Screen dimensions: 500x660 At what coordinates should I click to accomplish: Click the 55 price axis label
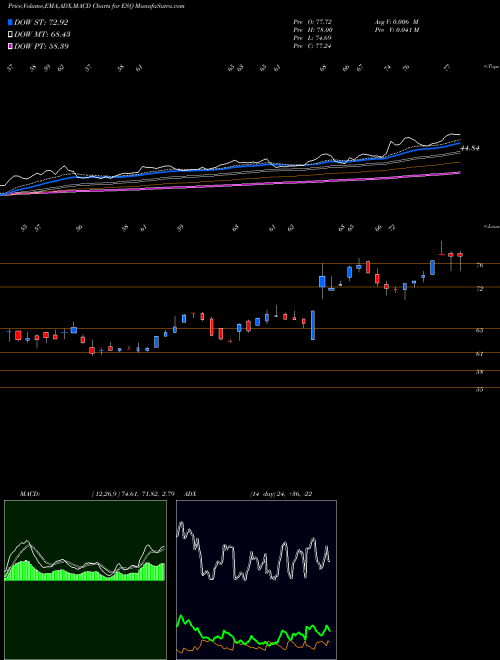(x=479, y=390)
